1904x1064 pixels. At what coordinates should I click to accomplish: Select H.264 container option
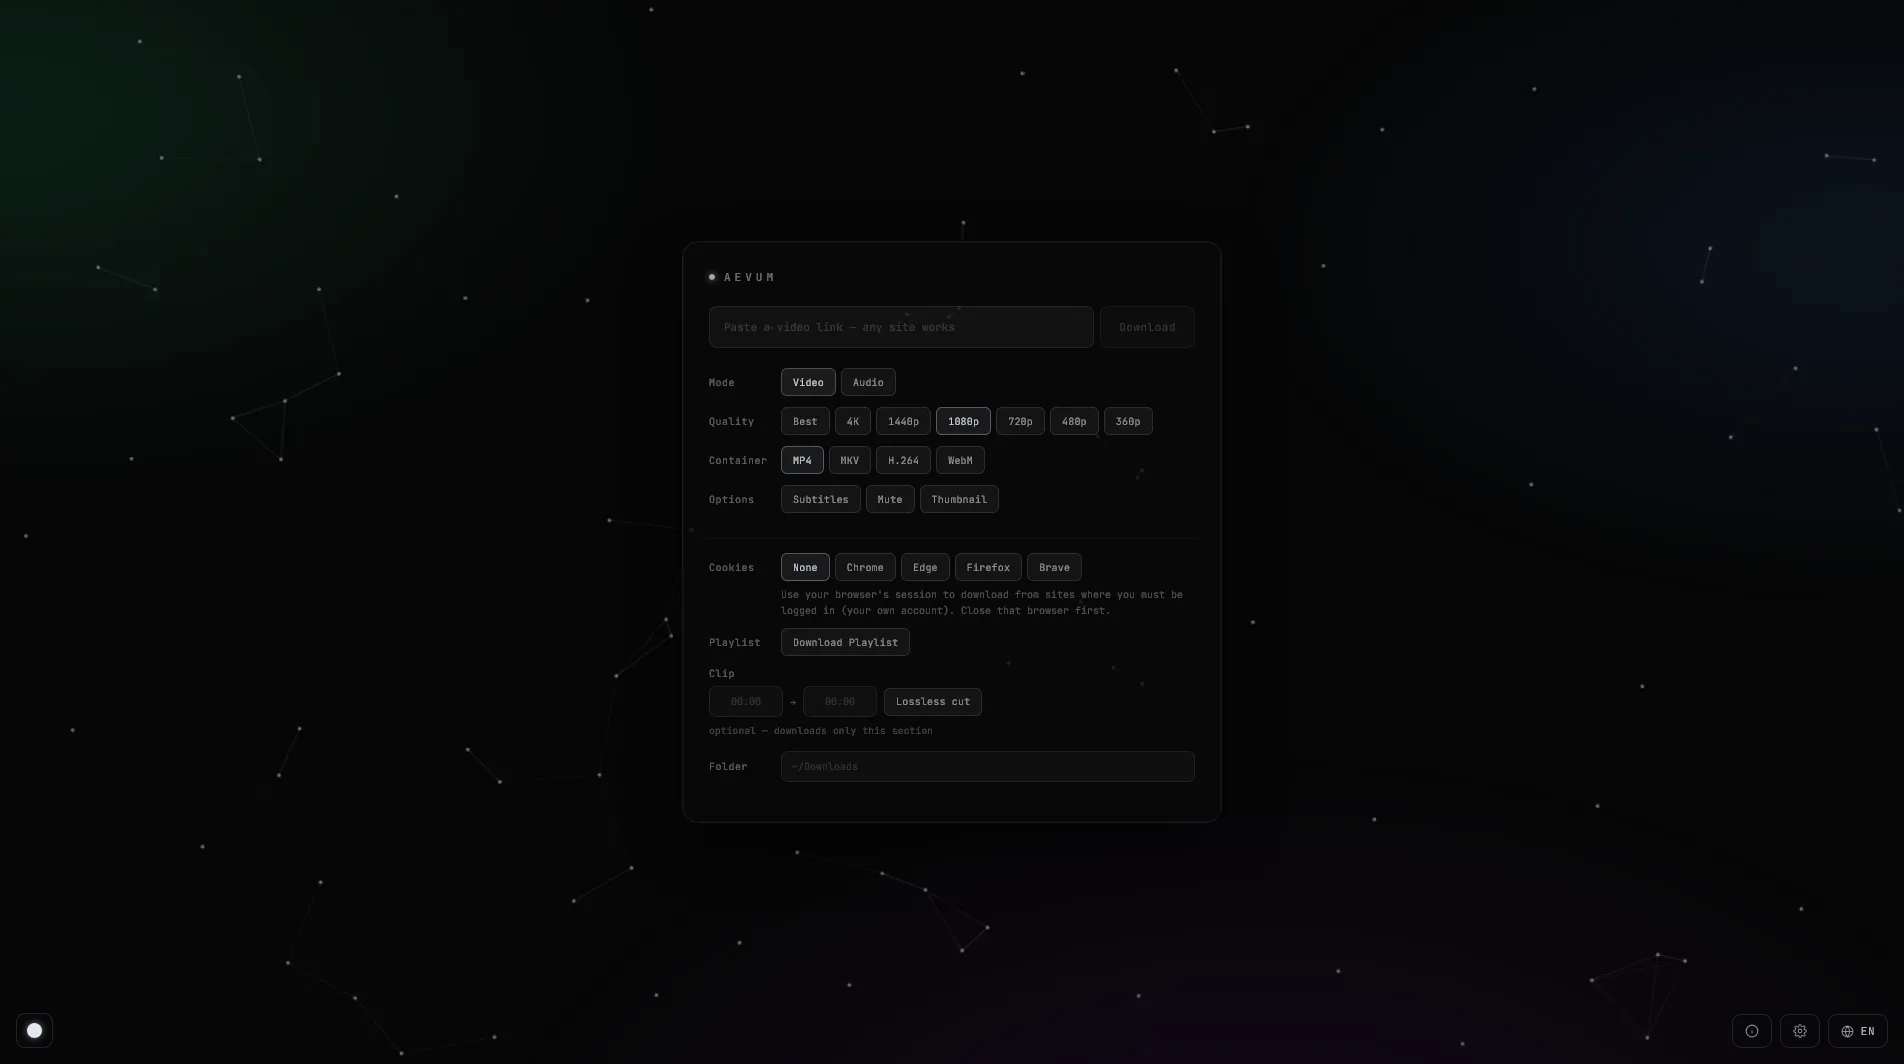point(903,460)
